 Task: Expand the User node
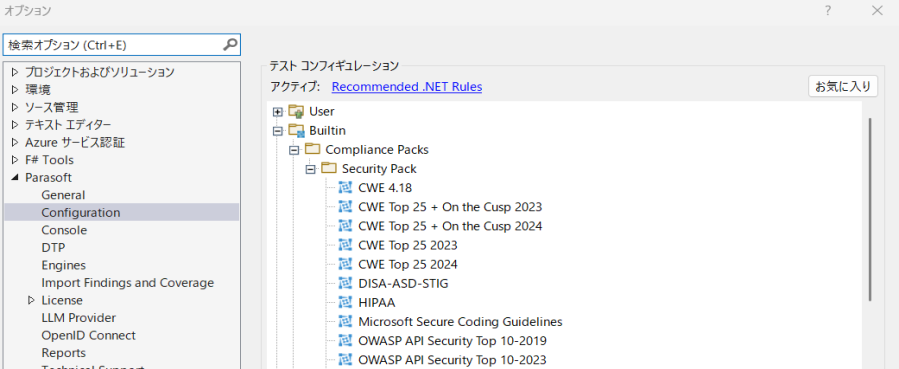click(279, 111)
